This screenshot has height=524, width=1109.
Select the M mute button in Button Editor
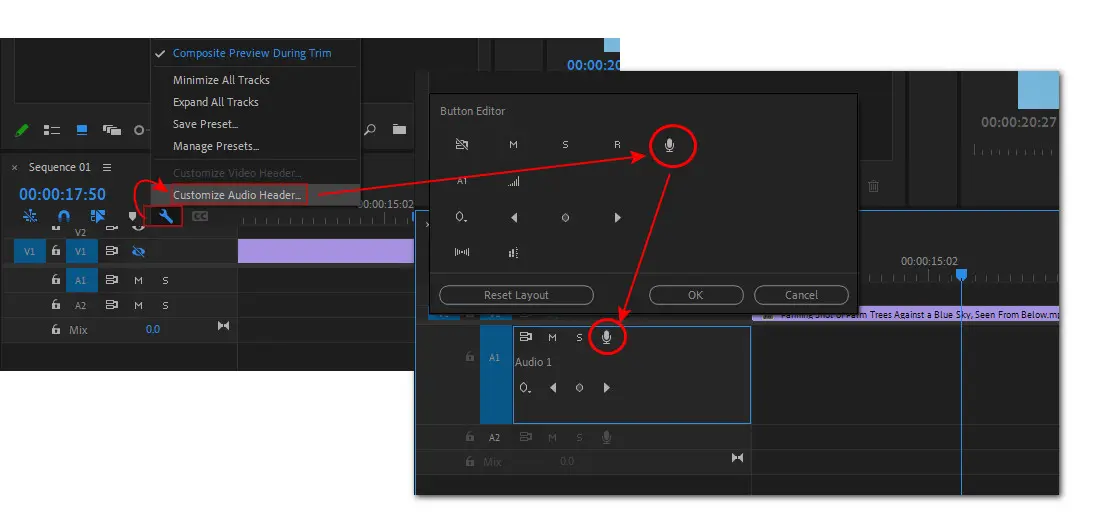click(x=513, y=145)
